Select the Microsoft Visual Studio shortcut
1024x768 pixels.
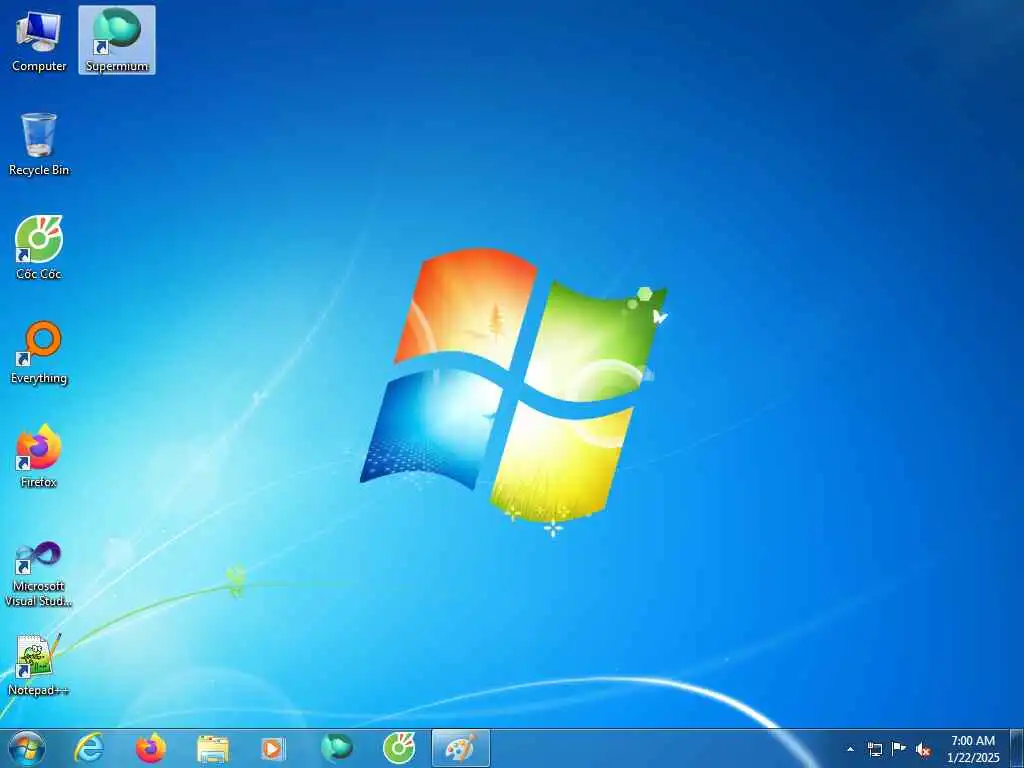pyautogui.click(x=39, y=574)
